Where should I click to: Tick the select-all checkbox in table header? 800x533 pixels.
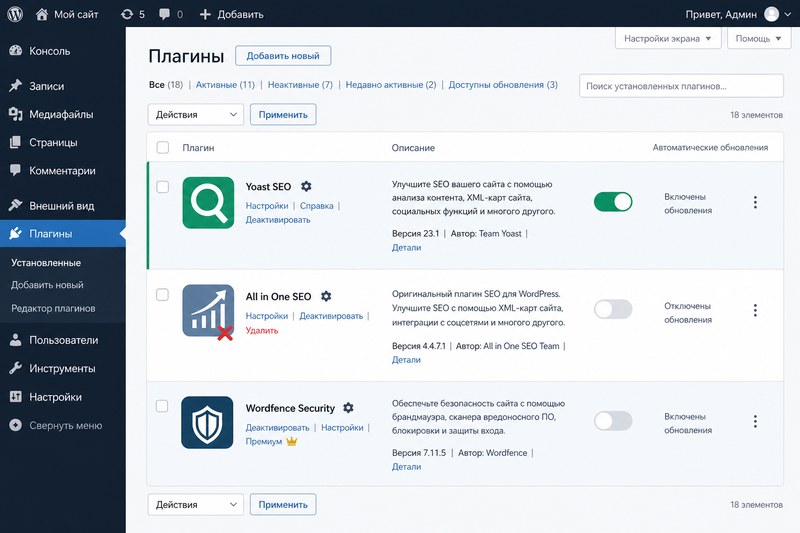163,147
